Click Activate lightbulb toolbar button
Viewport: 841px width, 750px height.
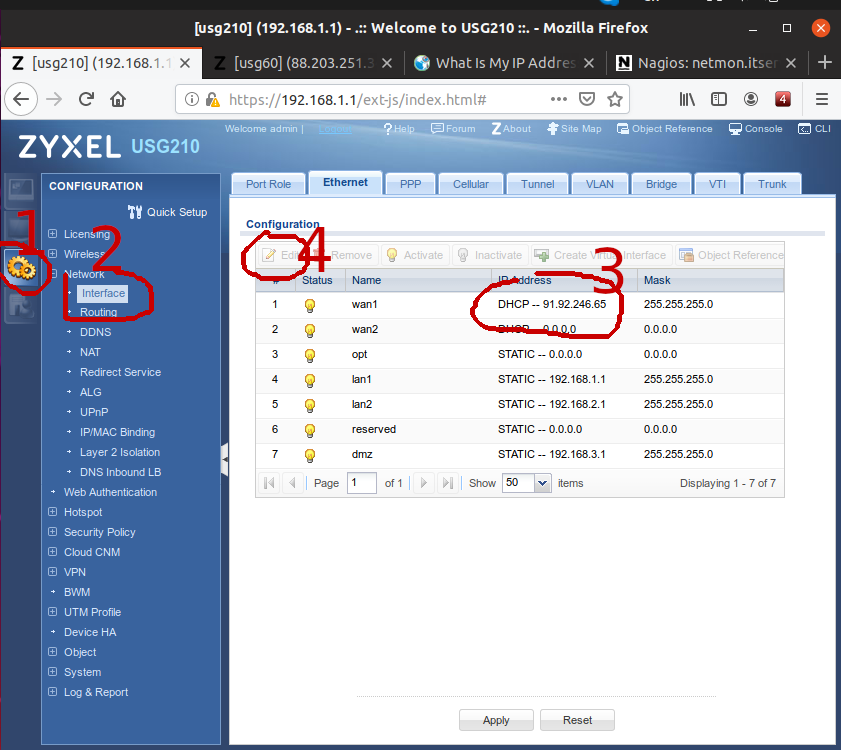pos(415,255)
